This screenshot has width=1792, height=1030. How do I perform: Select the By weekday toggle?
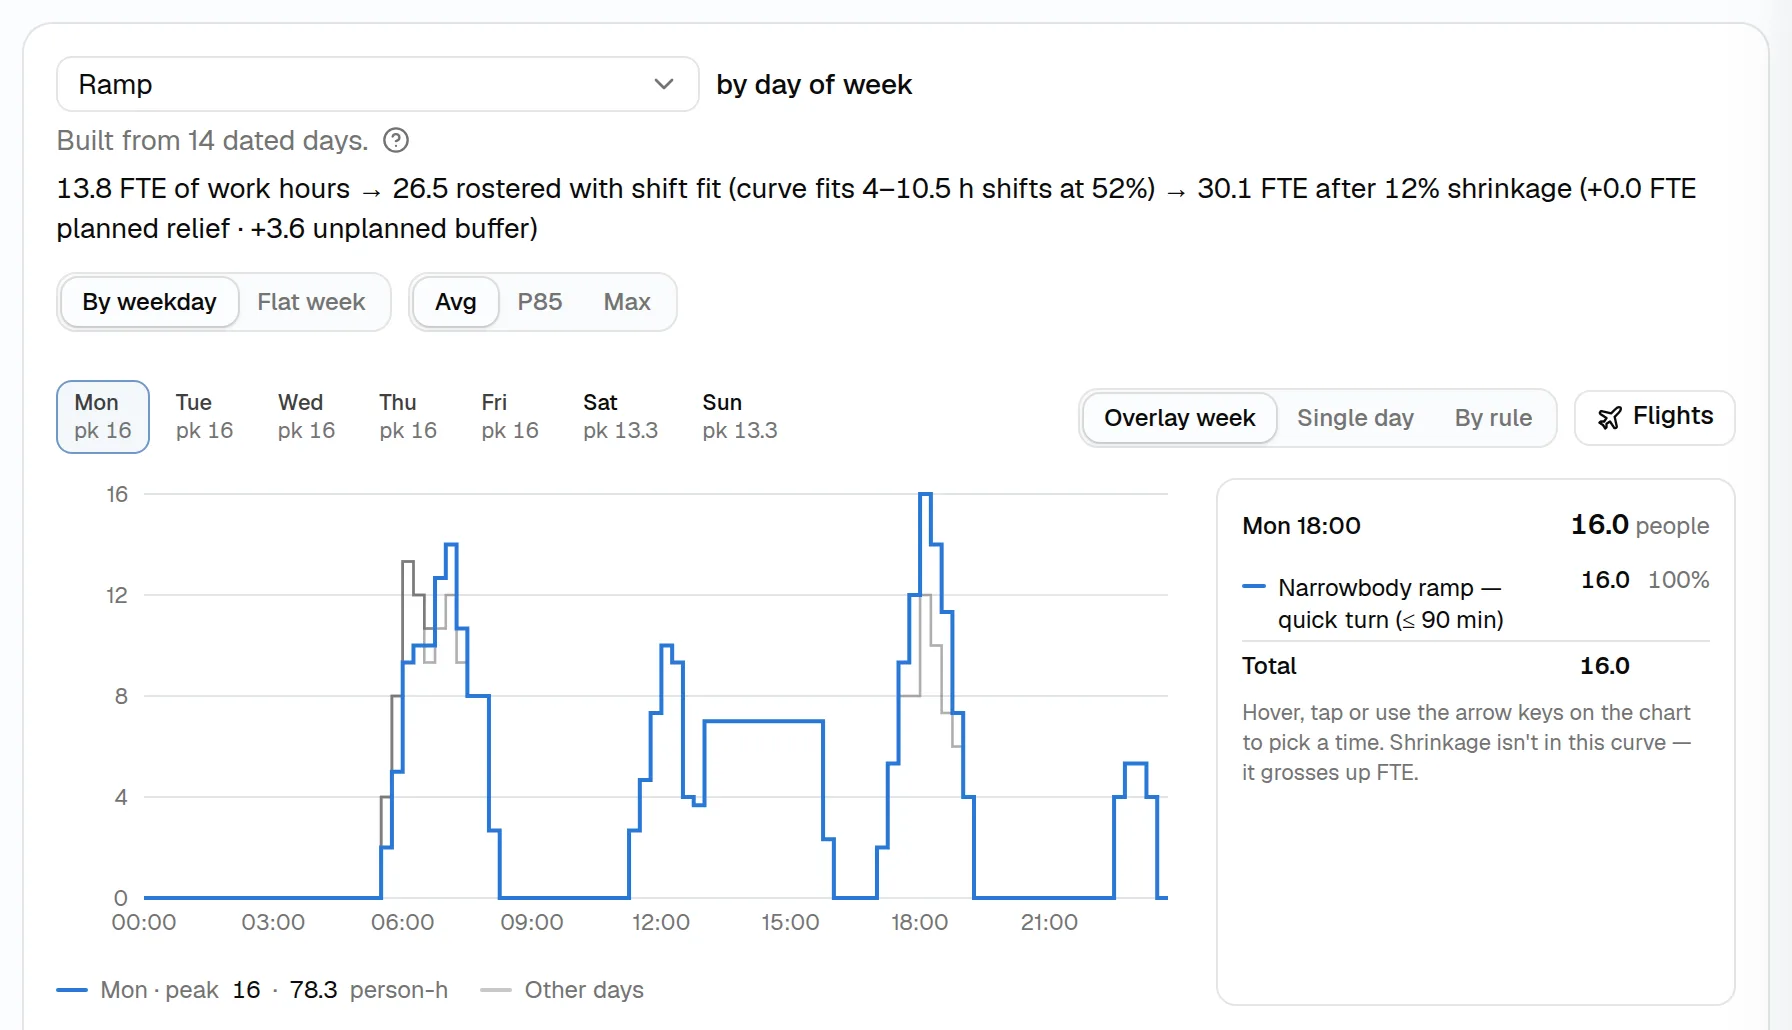pyautogui.click(x=149, y=302)
